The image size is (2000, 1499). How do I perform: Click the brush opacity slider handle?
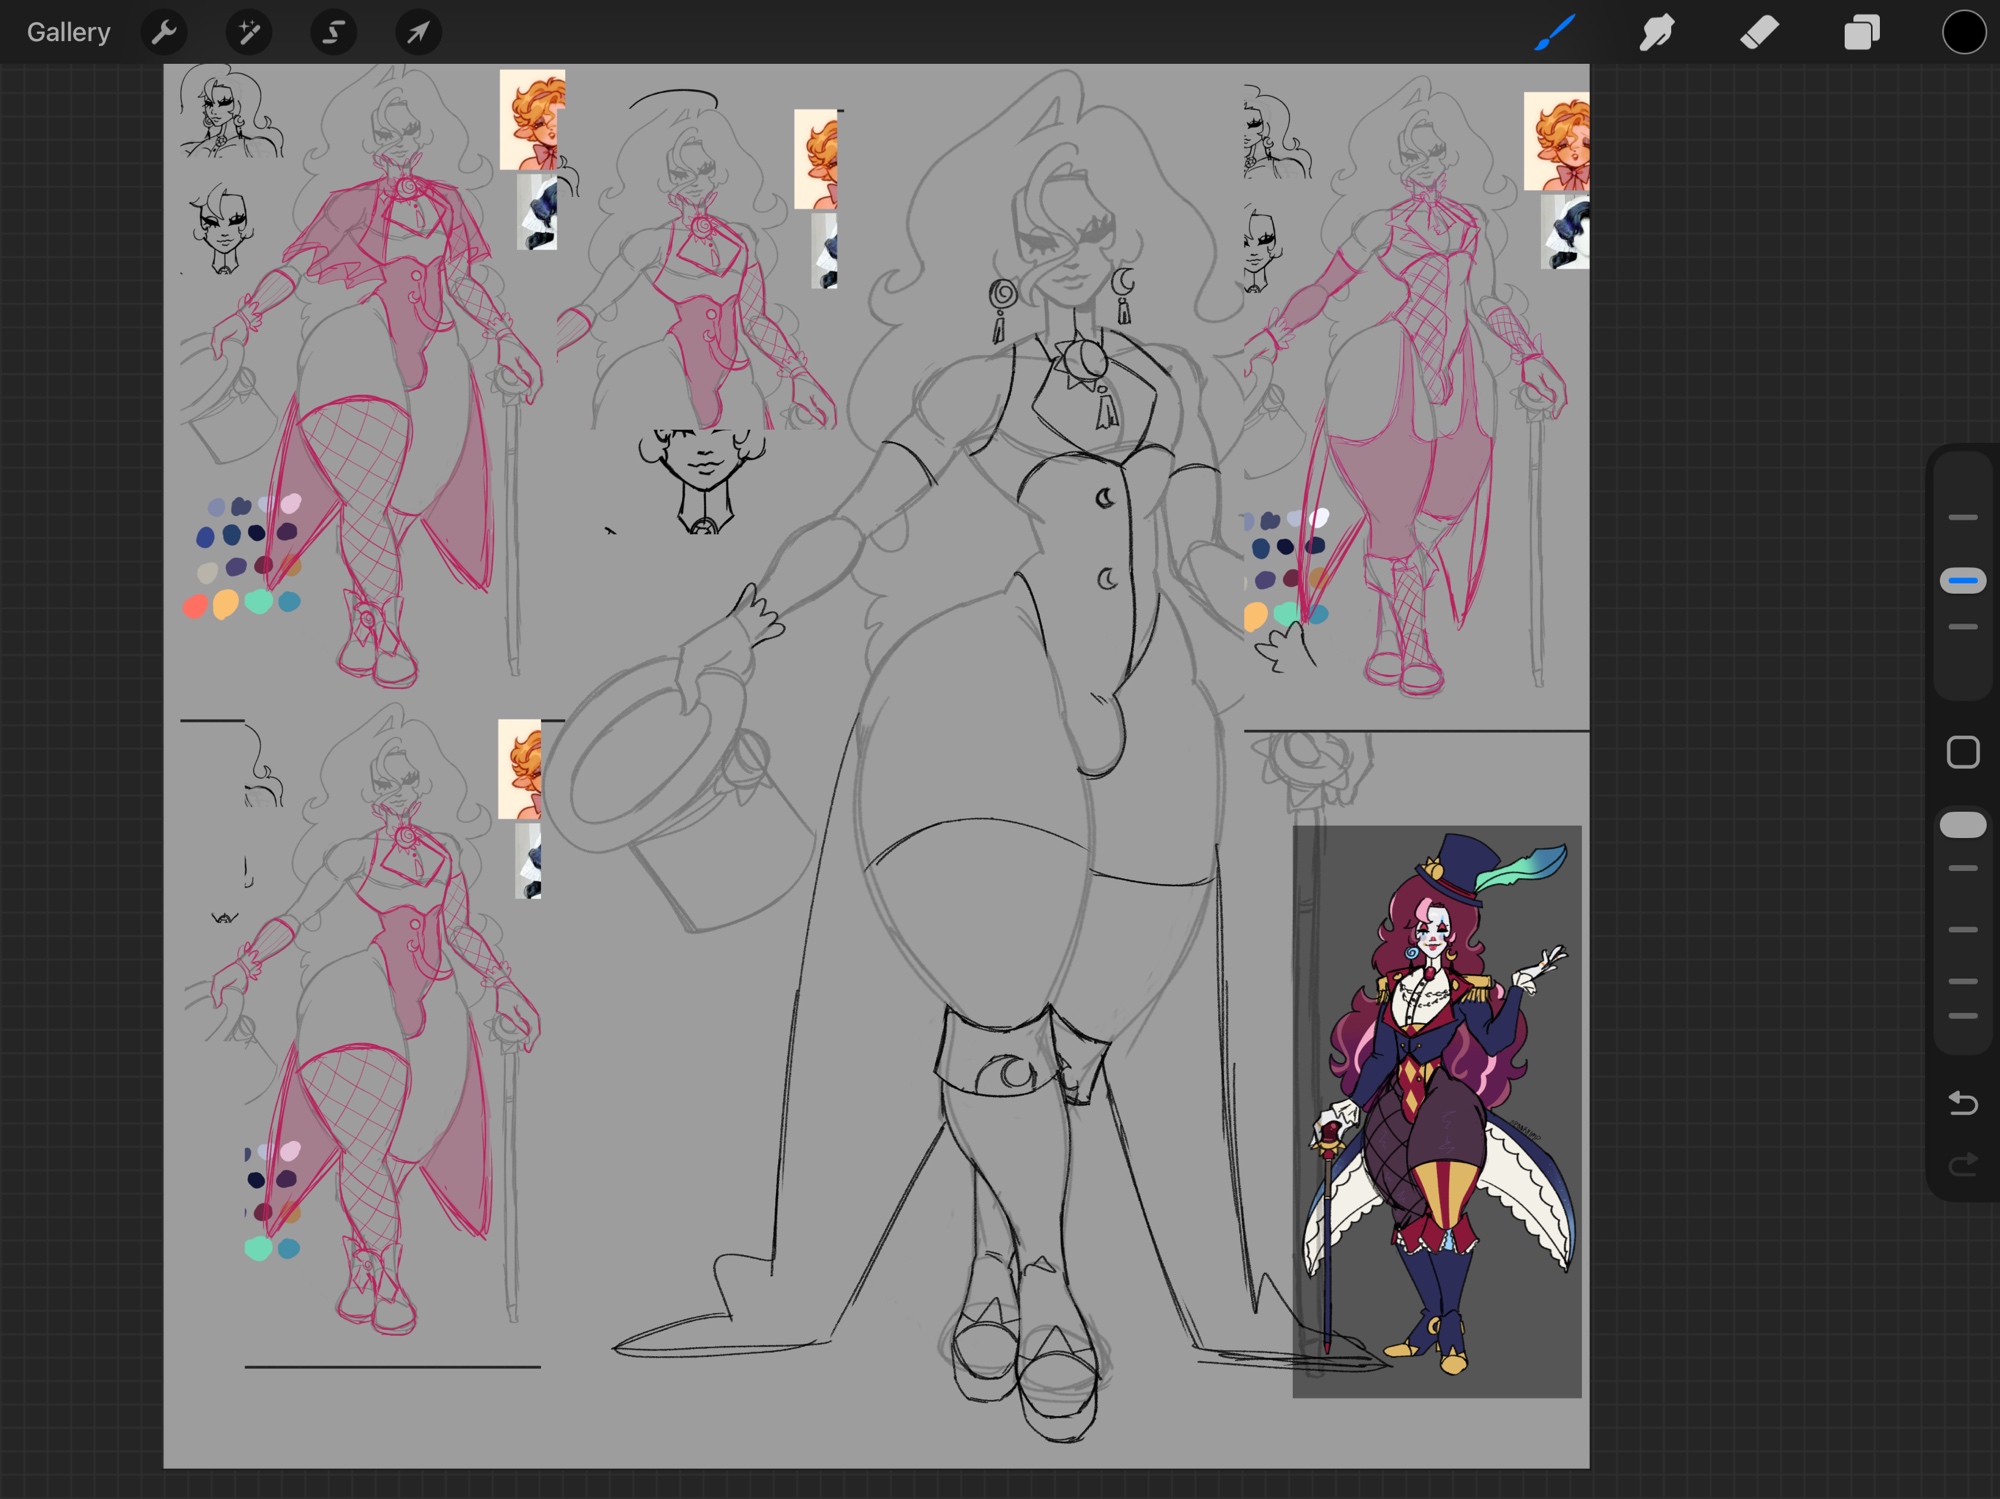pyautogui.click(x=1962, y=825)
